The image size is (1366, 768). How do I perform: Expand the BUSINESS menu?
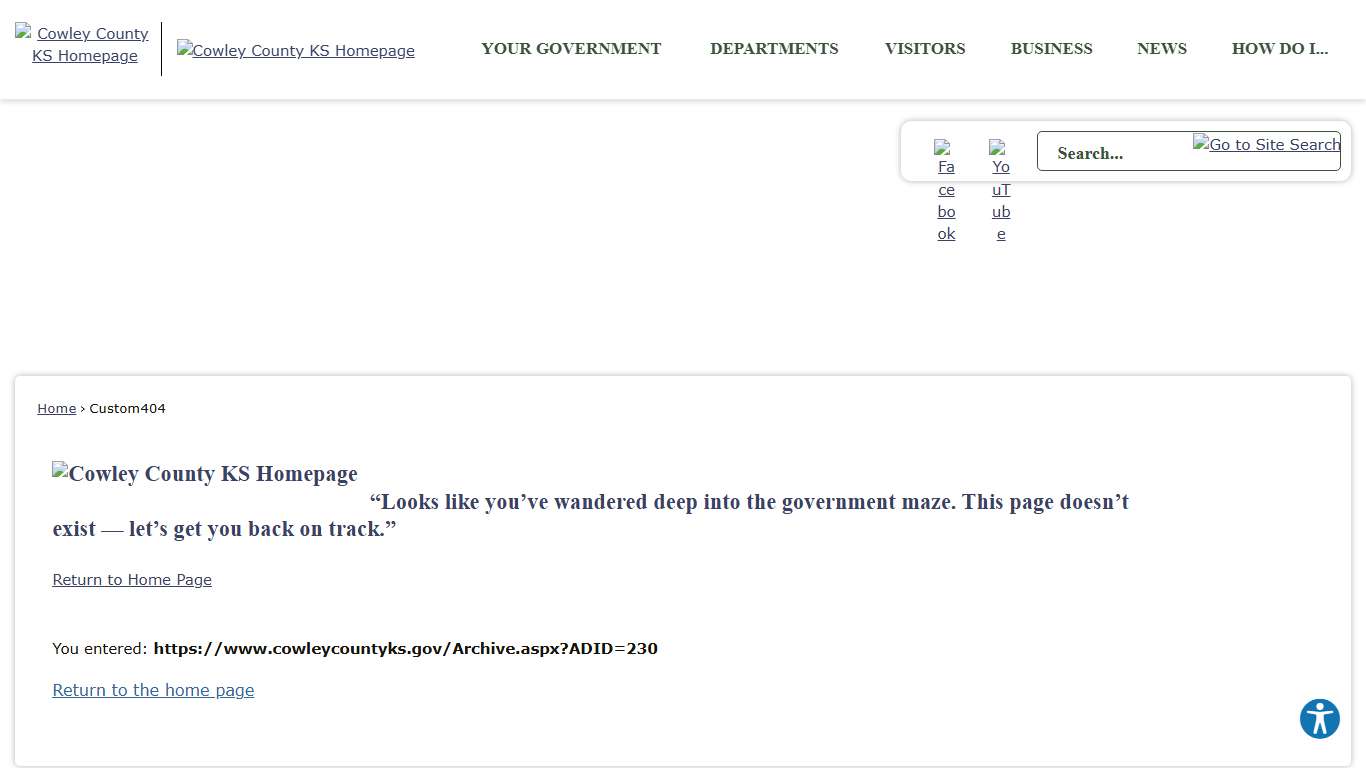pyautogui.click(x=1051, y=49)
